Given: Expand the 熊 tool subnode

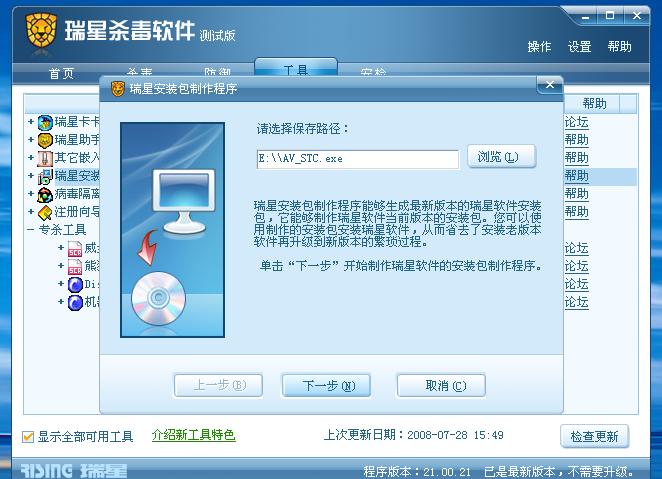Looking at the screenshot, I should [61, 265].
